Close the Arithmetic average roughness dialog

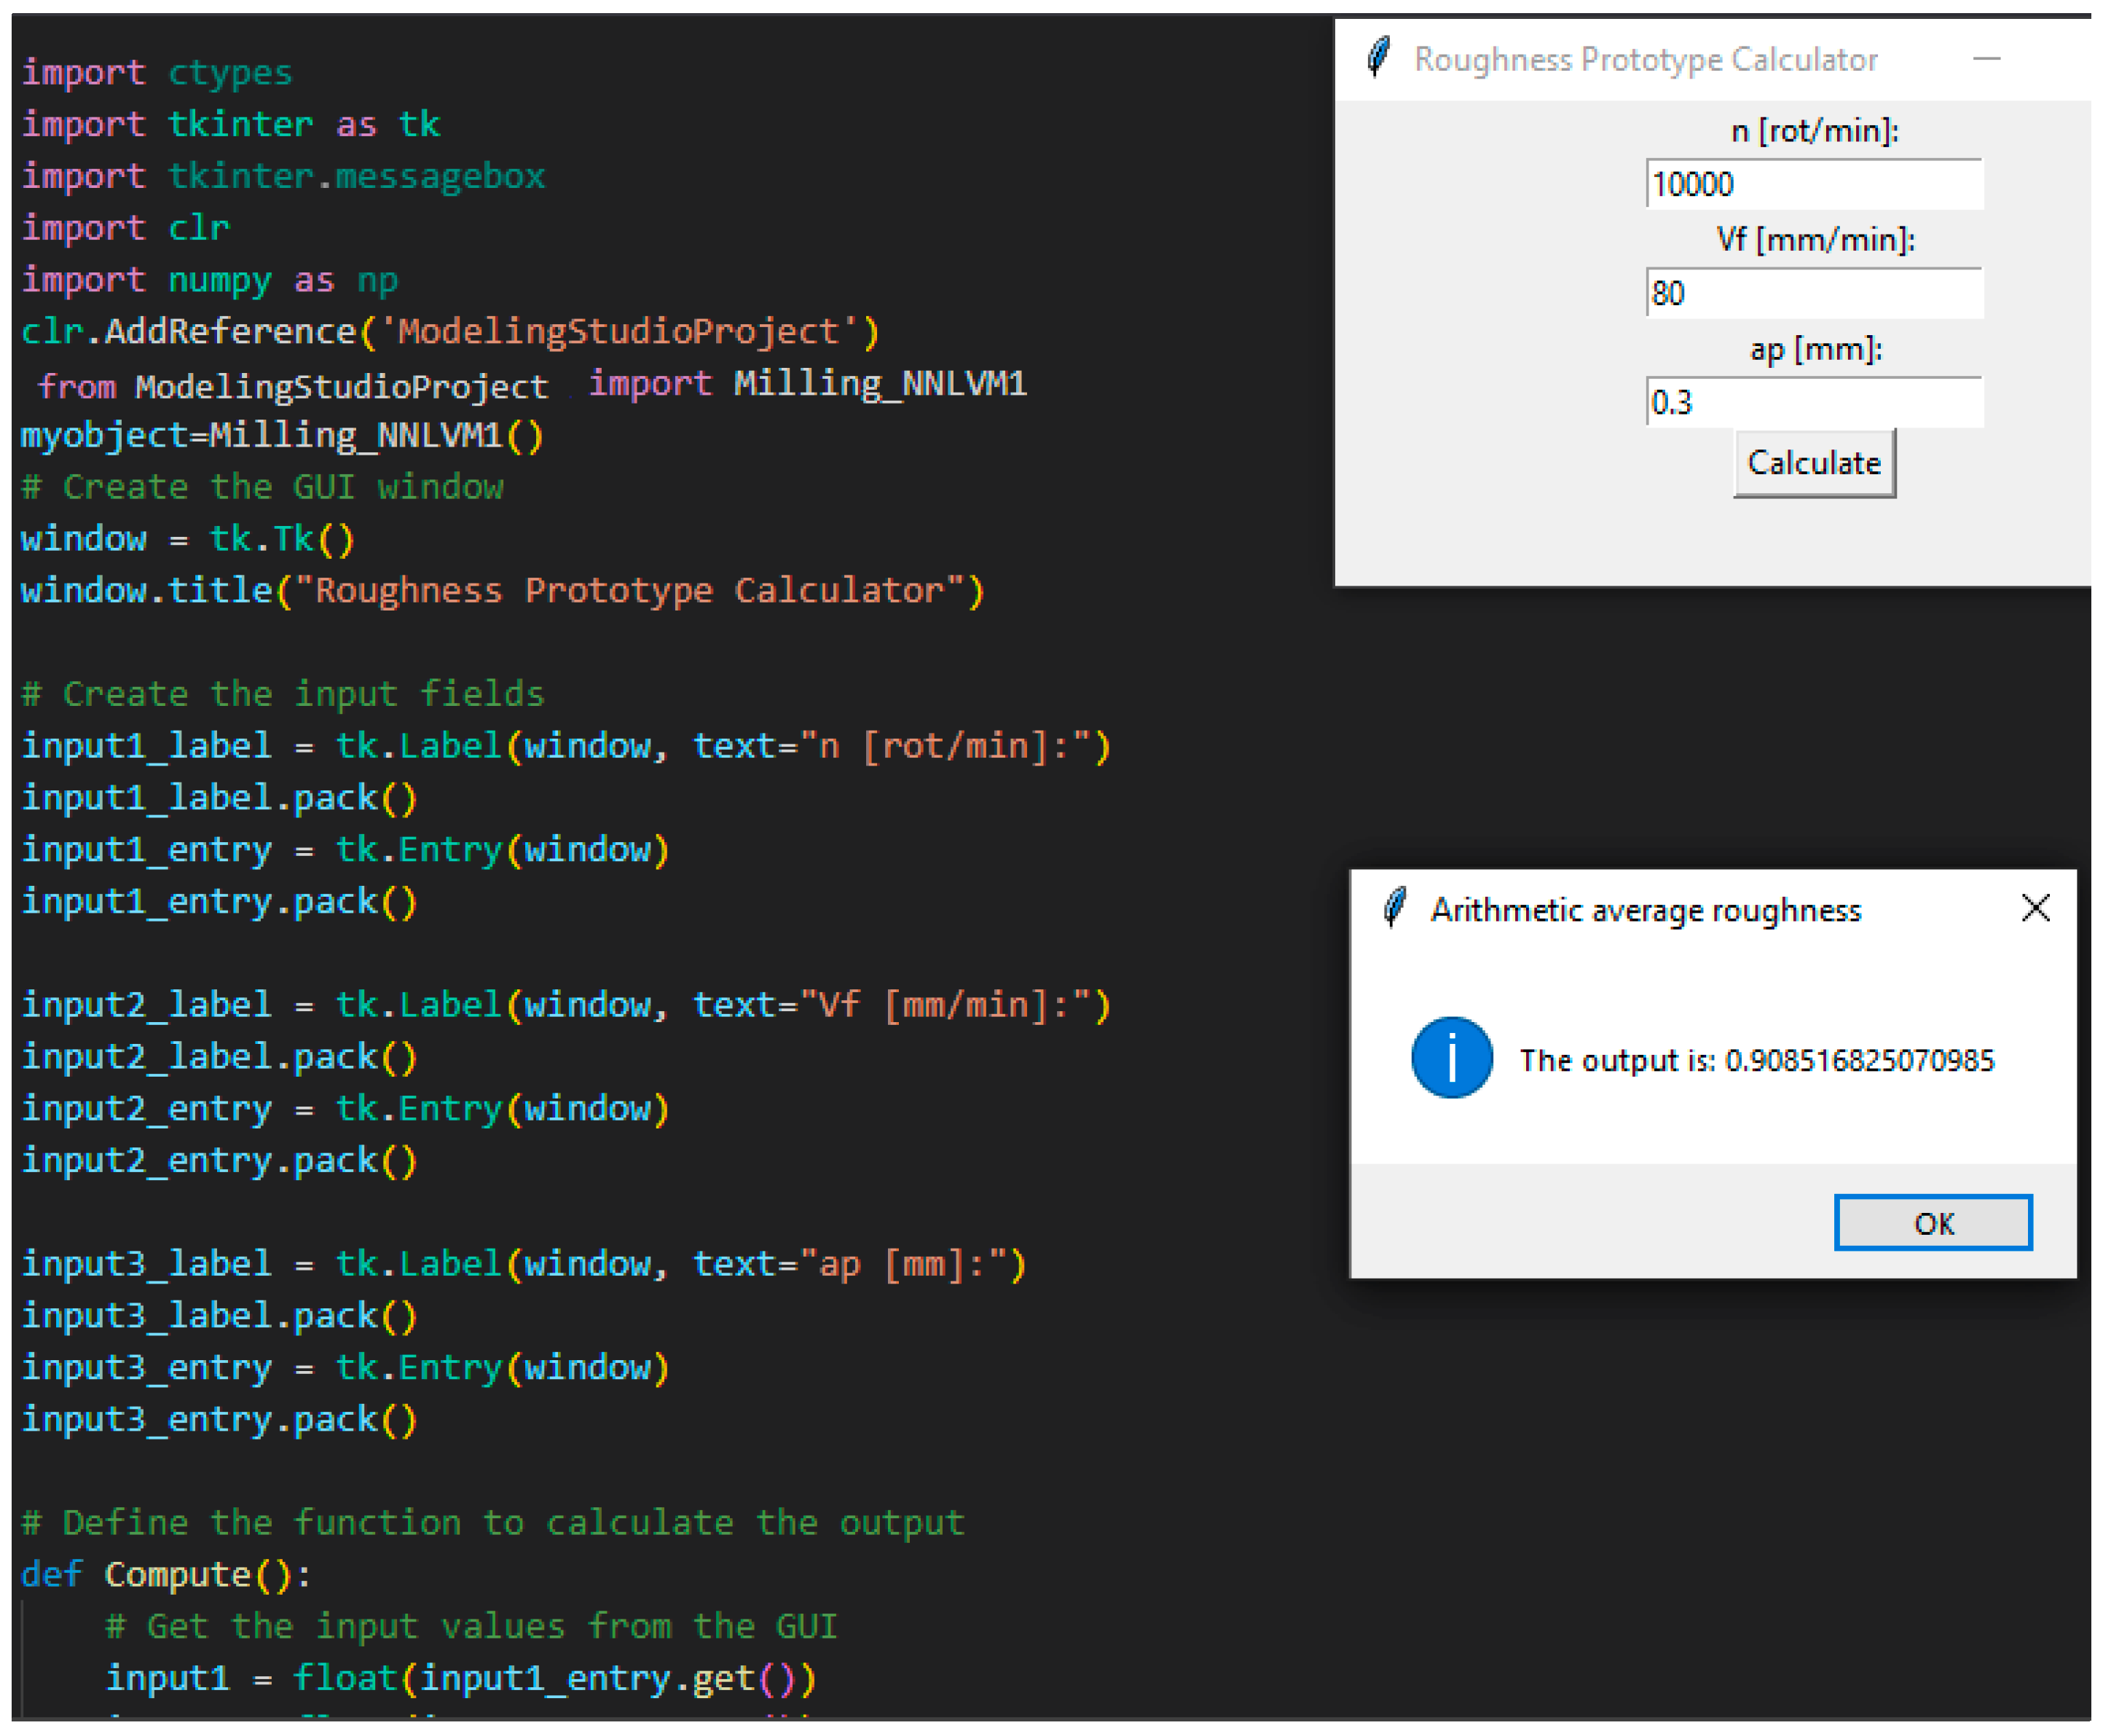2035,908
